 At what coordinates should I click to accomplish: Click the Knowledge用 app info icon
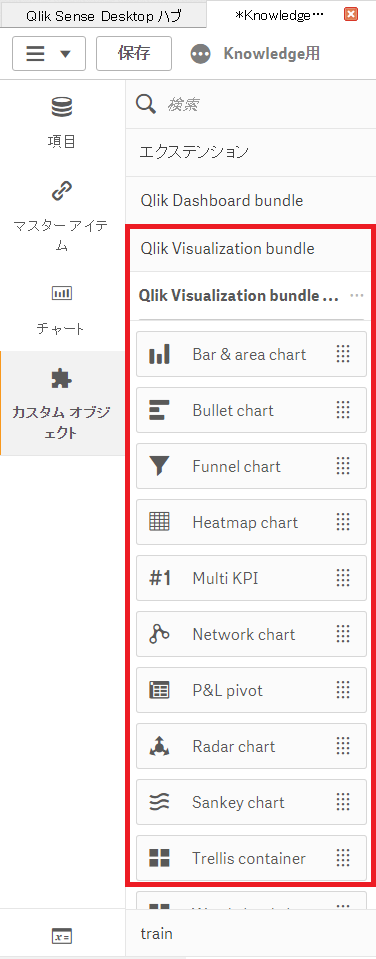tap(201, 54)
